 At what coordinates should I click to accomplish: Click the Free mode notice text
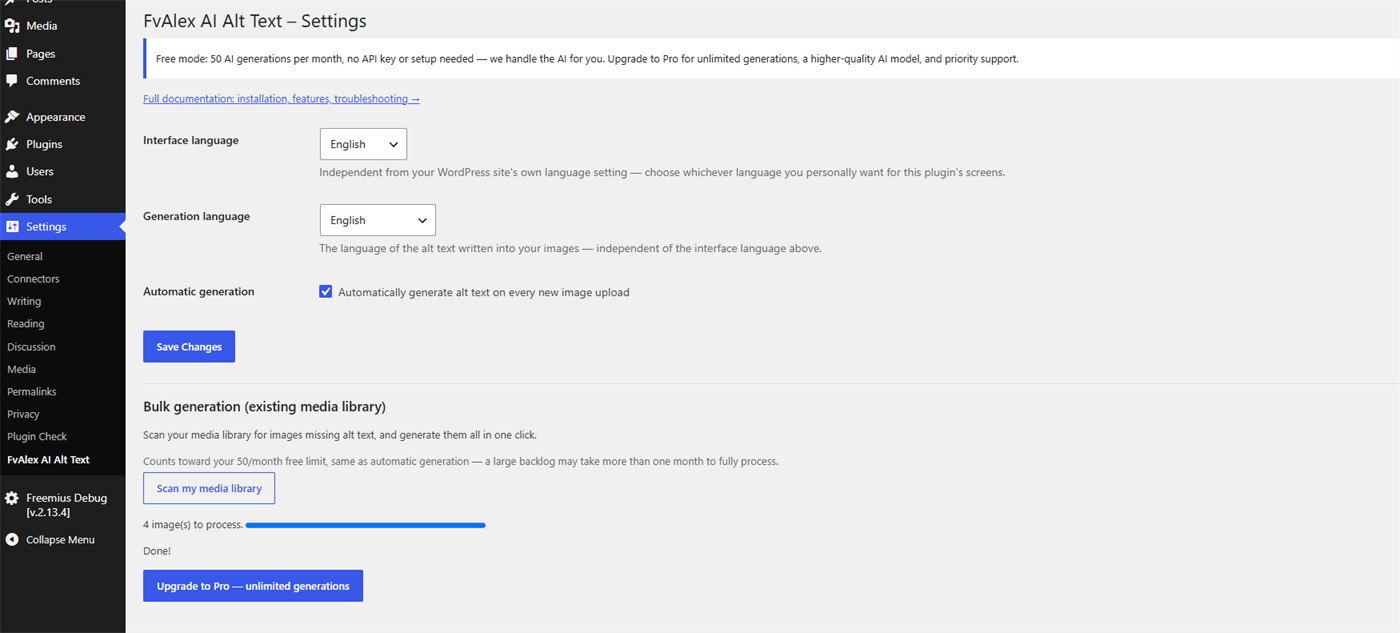point(587,59)
